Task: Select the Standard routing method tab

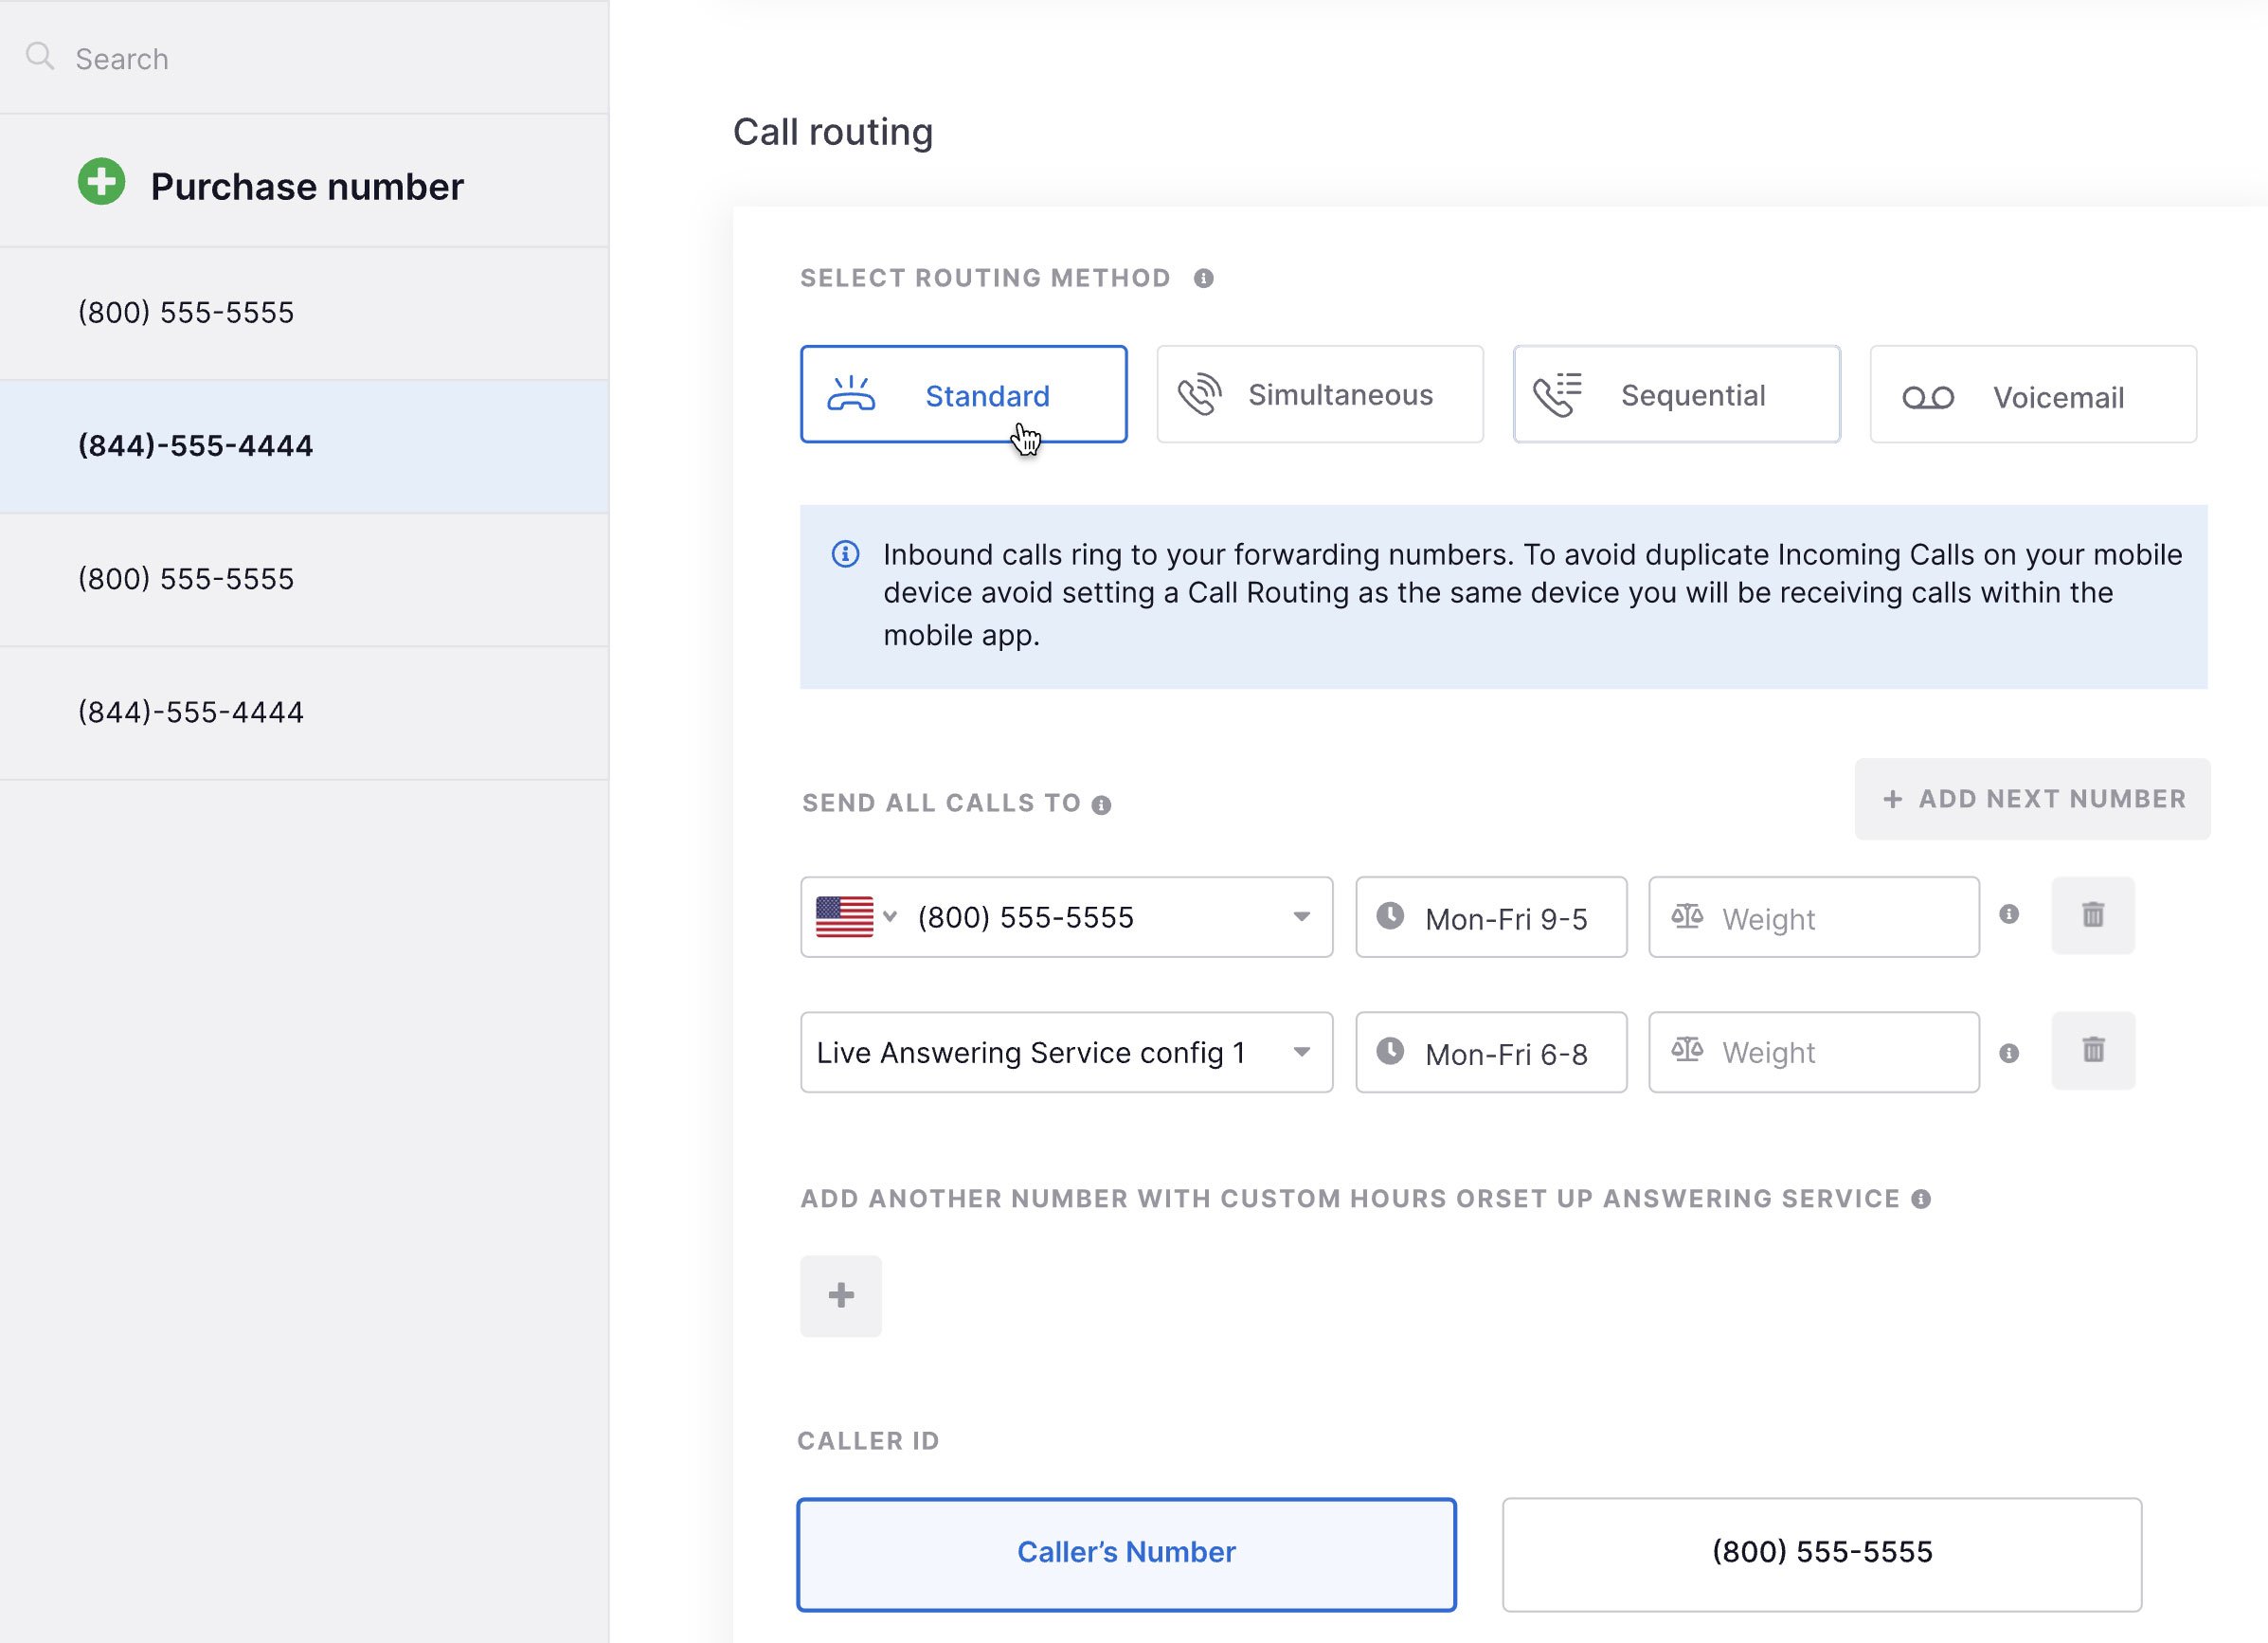Action: pyautogui.click(x=965, y=394)
